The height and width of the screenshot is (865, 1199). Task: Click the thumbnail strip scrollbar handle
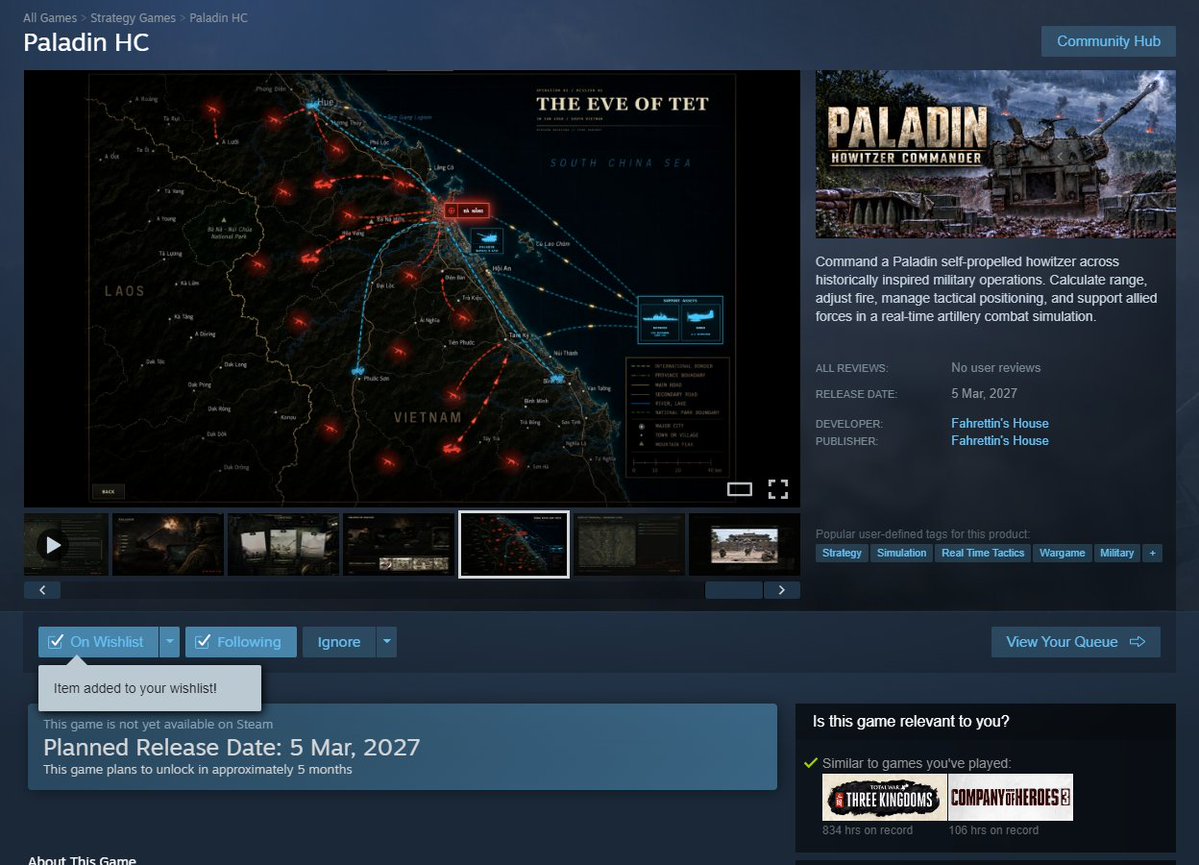coord(734,590)
